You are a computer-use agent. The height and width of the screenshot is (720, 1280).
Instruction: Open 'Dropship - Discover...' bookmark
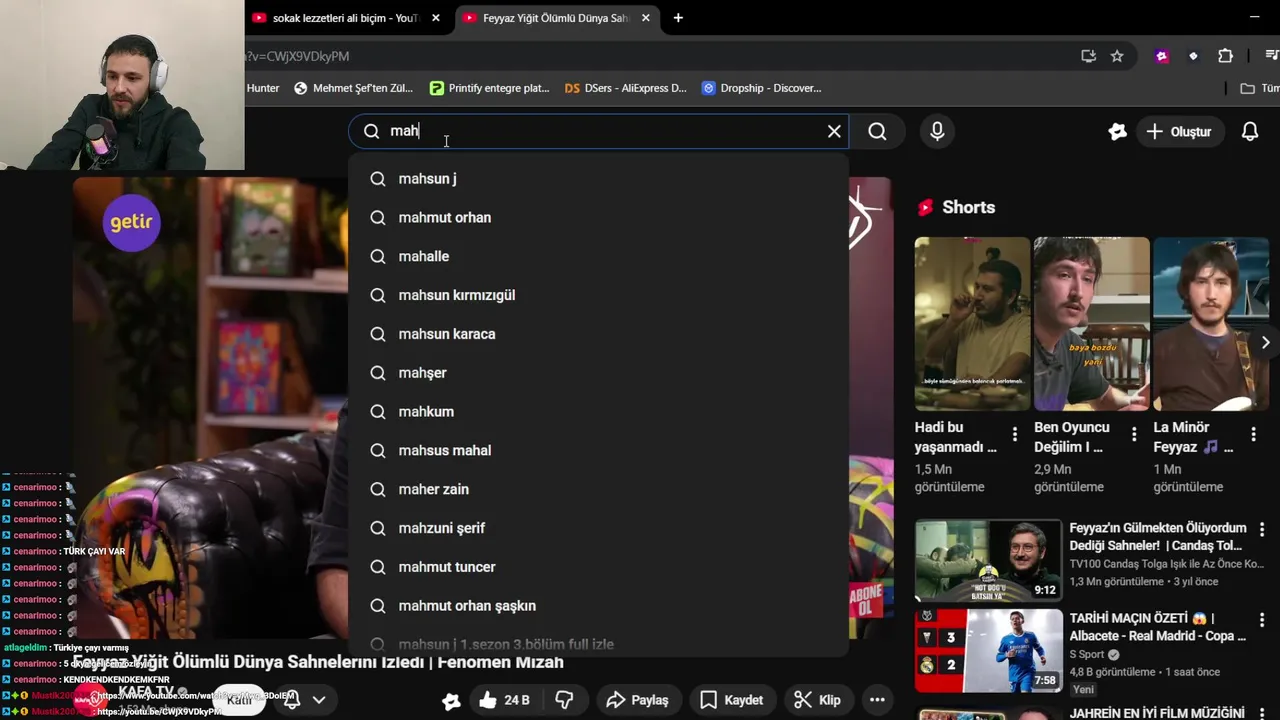[x=761, y=88]
